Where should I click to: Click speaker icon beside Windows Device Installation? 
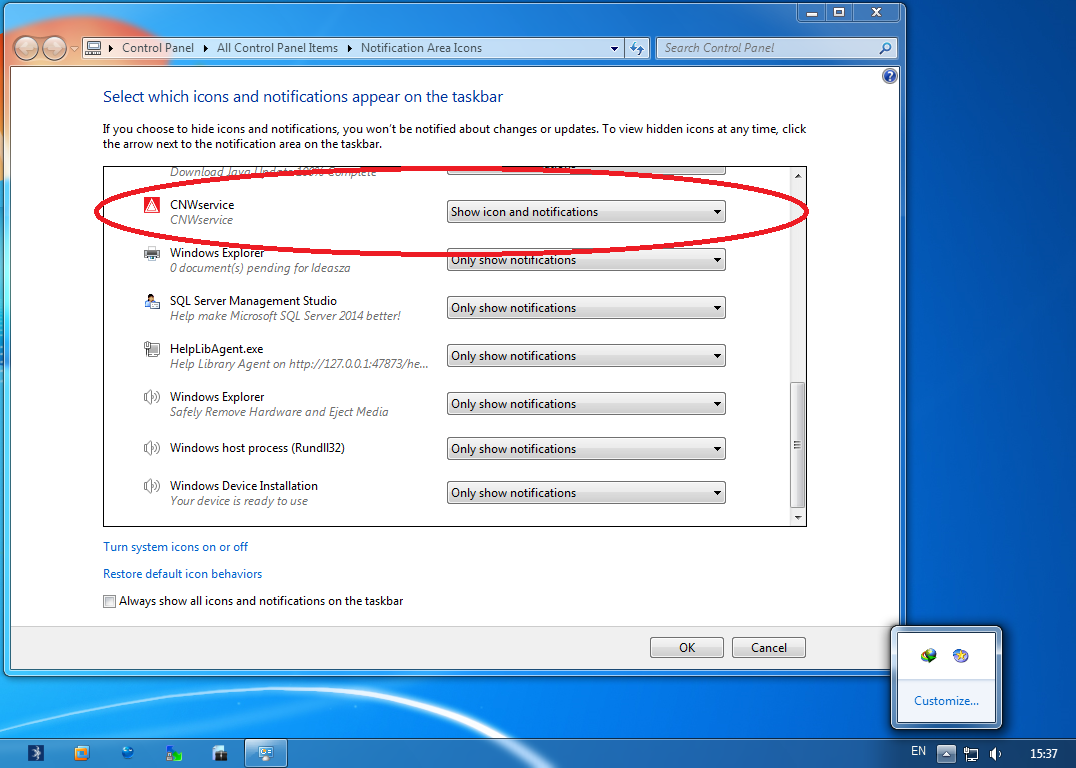click(152, 487)
